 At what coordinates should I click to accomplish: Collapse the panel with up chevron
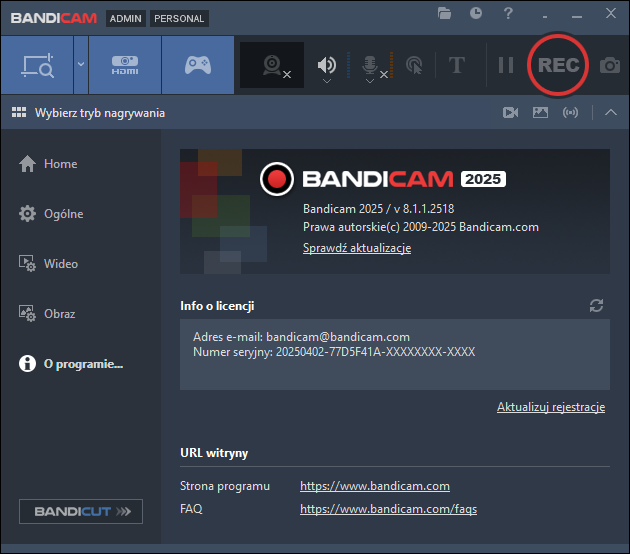click(x=611, y=112)
